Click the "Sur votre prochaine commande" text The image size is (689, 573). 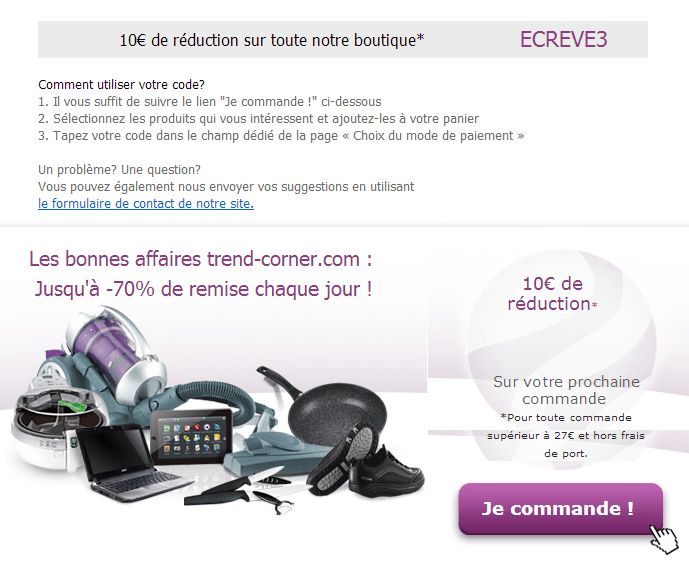click(x=566, y=390)
